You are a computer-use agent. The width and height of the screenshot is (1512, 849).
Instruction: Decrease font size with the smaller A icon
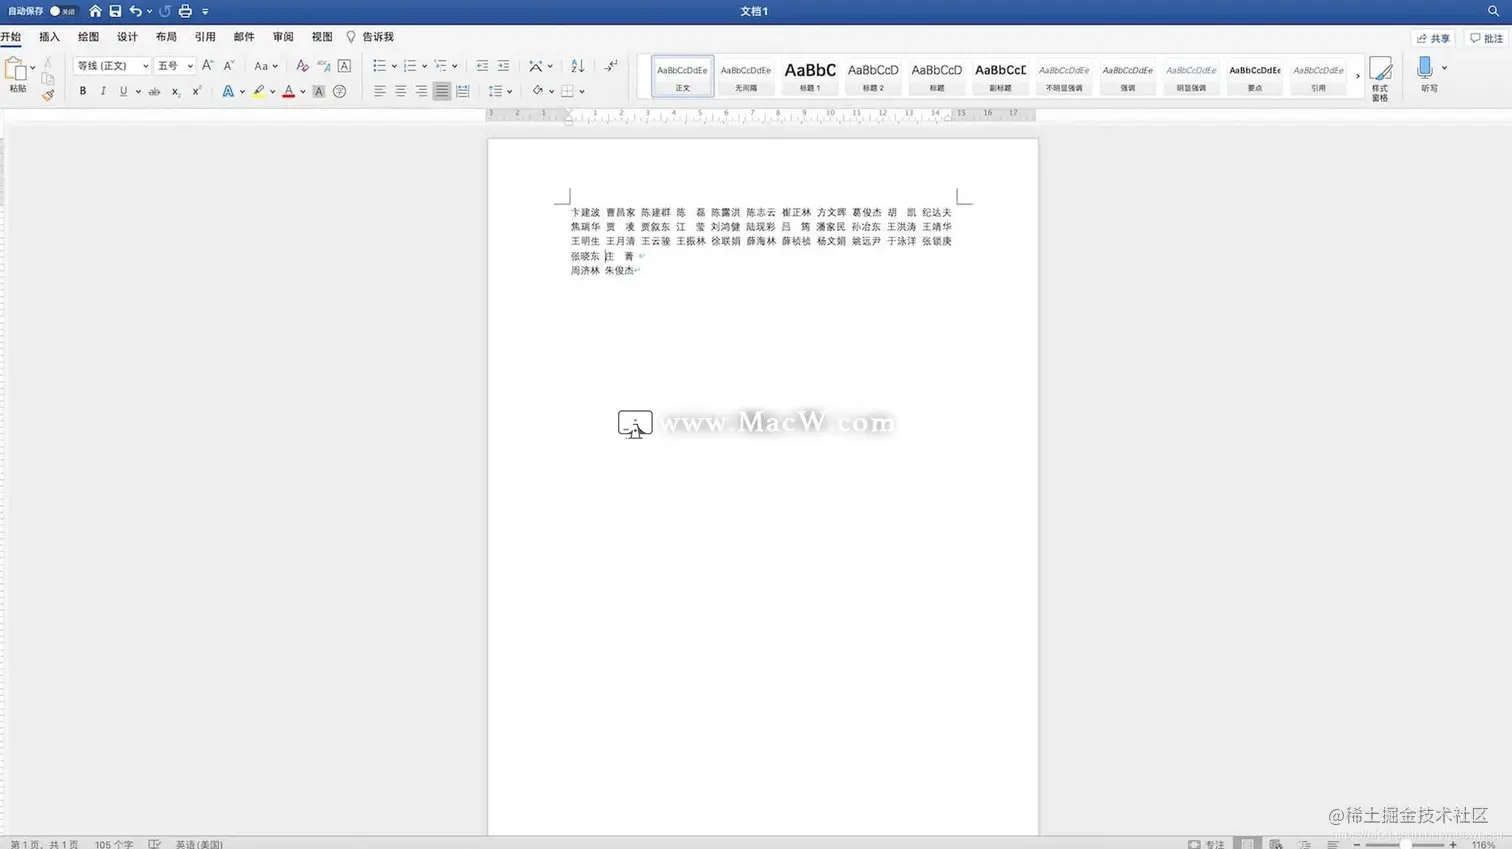(x=229, y=65)
